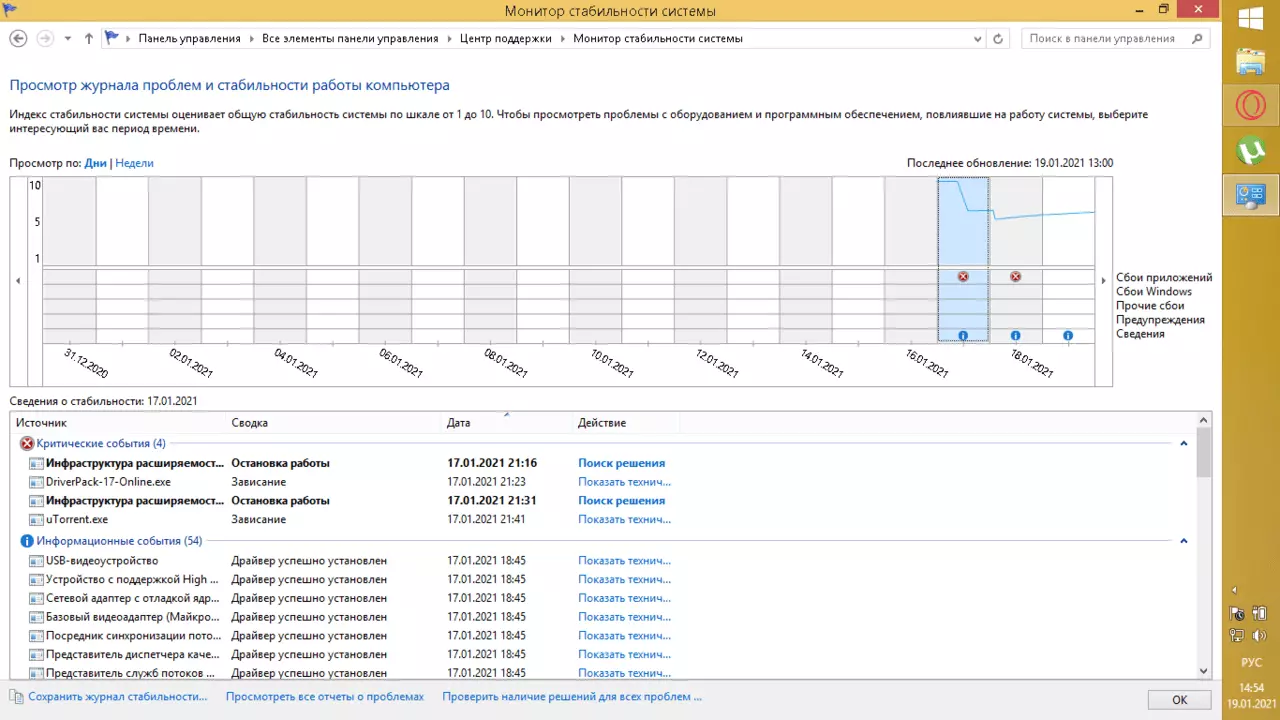The width and height of the screenshot is (1280, 720).
Task: Go to Все элементы панели управления breadcrumb
Action: [350, 39]
